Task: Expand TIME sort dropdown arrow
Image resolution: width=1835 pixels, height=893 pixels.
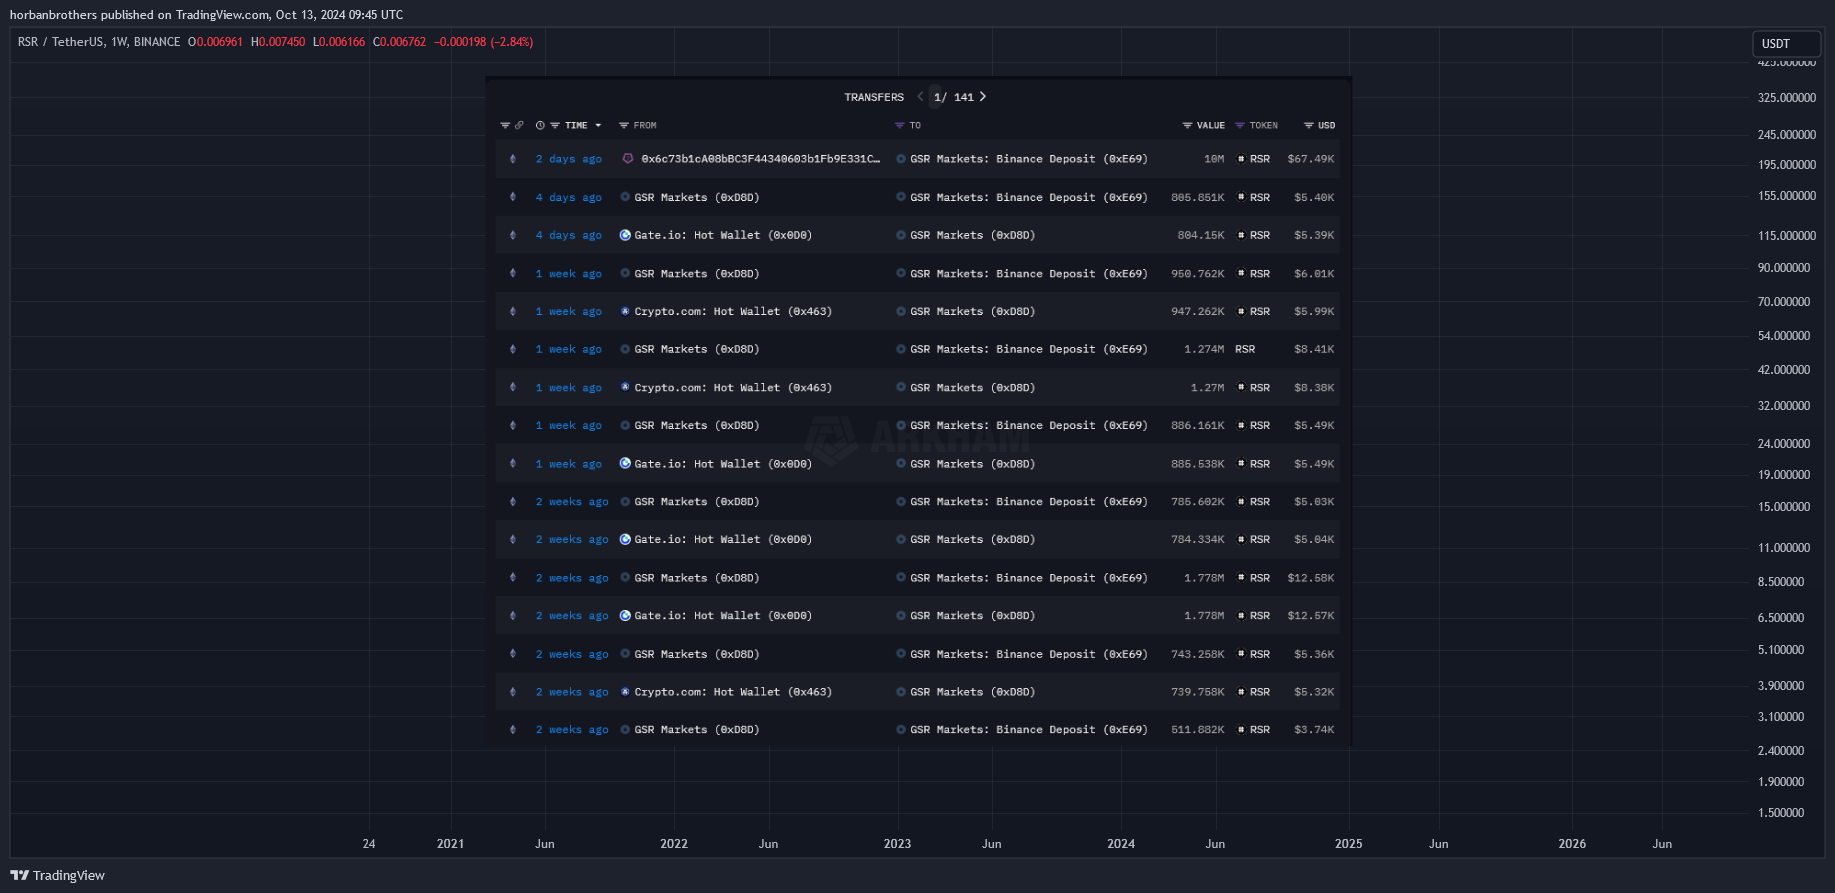Action: (598, 126)
